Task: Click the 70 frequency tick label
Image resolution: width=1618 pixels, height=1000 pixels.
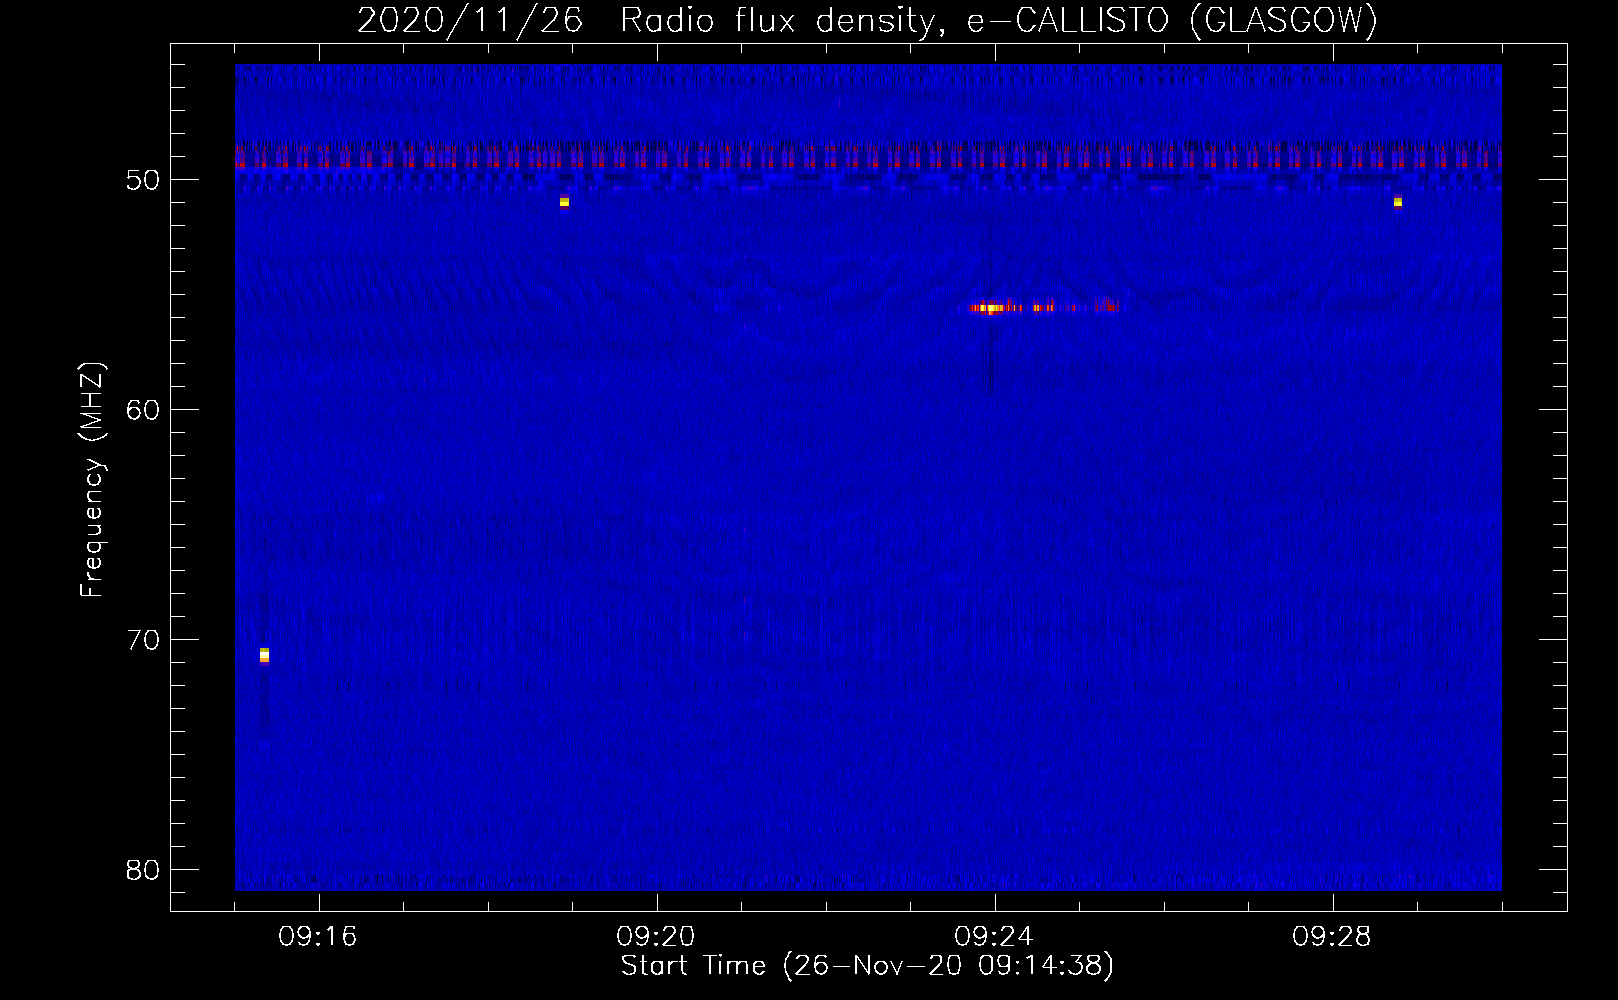Action: point(143,640)
